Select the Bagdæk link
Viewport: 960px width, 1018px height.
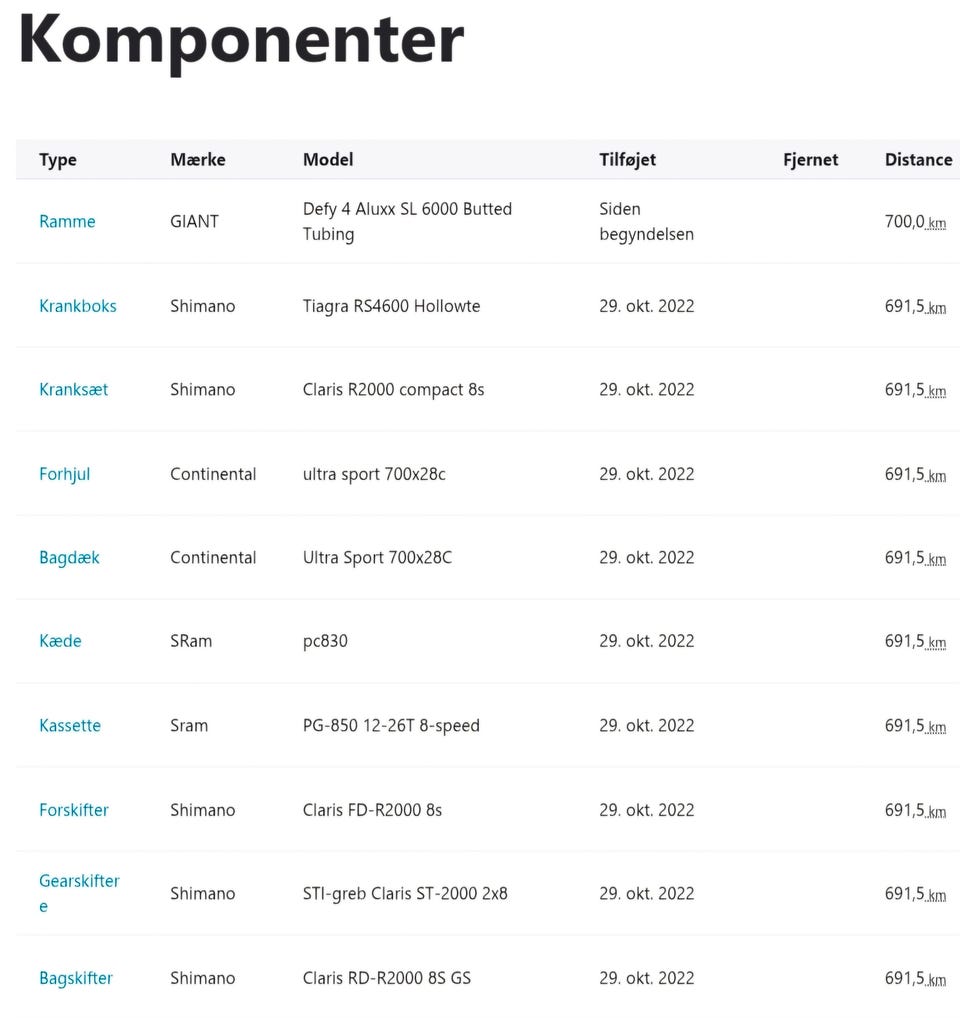click(70, 558)
